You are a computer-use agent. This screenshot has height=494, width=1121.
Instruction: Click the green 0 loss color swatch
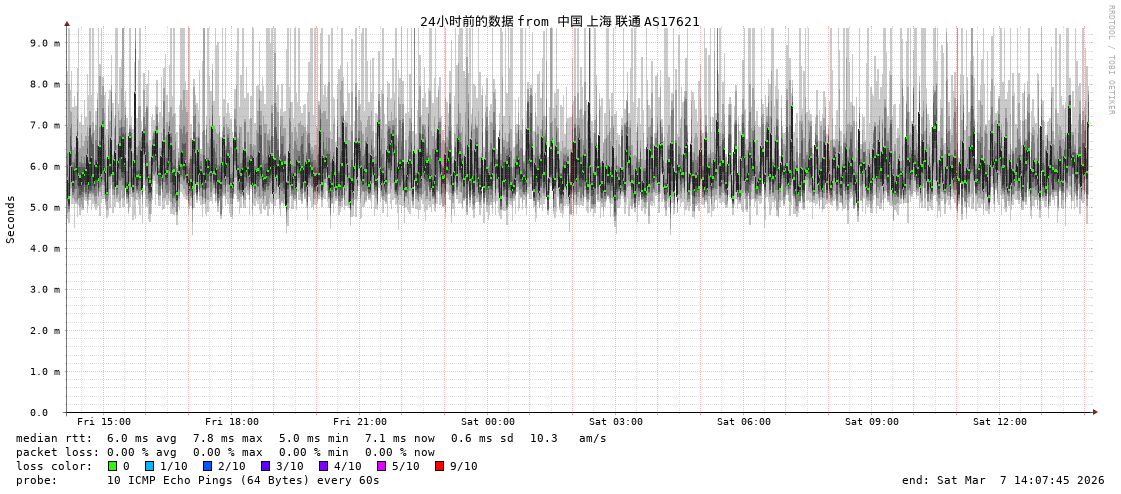coord(112,466)
